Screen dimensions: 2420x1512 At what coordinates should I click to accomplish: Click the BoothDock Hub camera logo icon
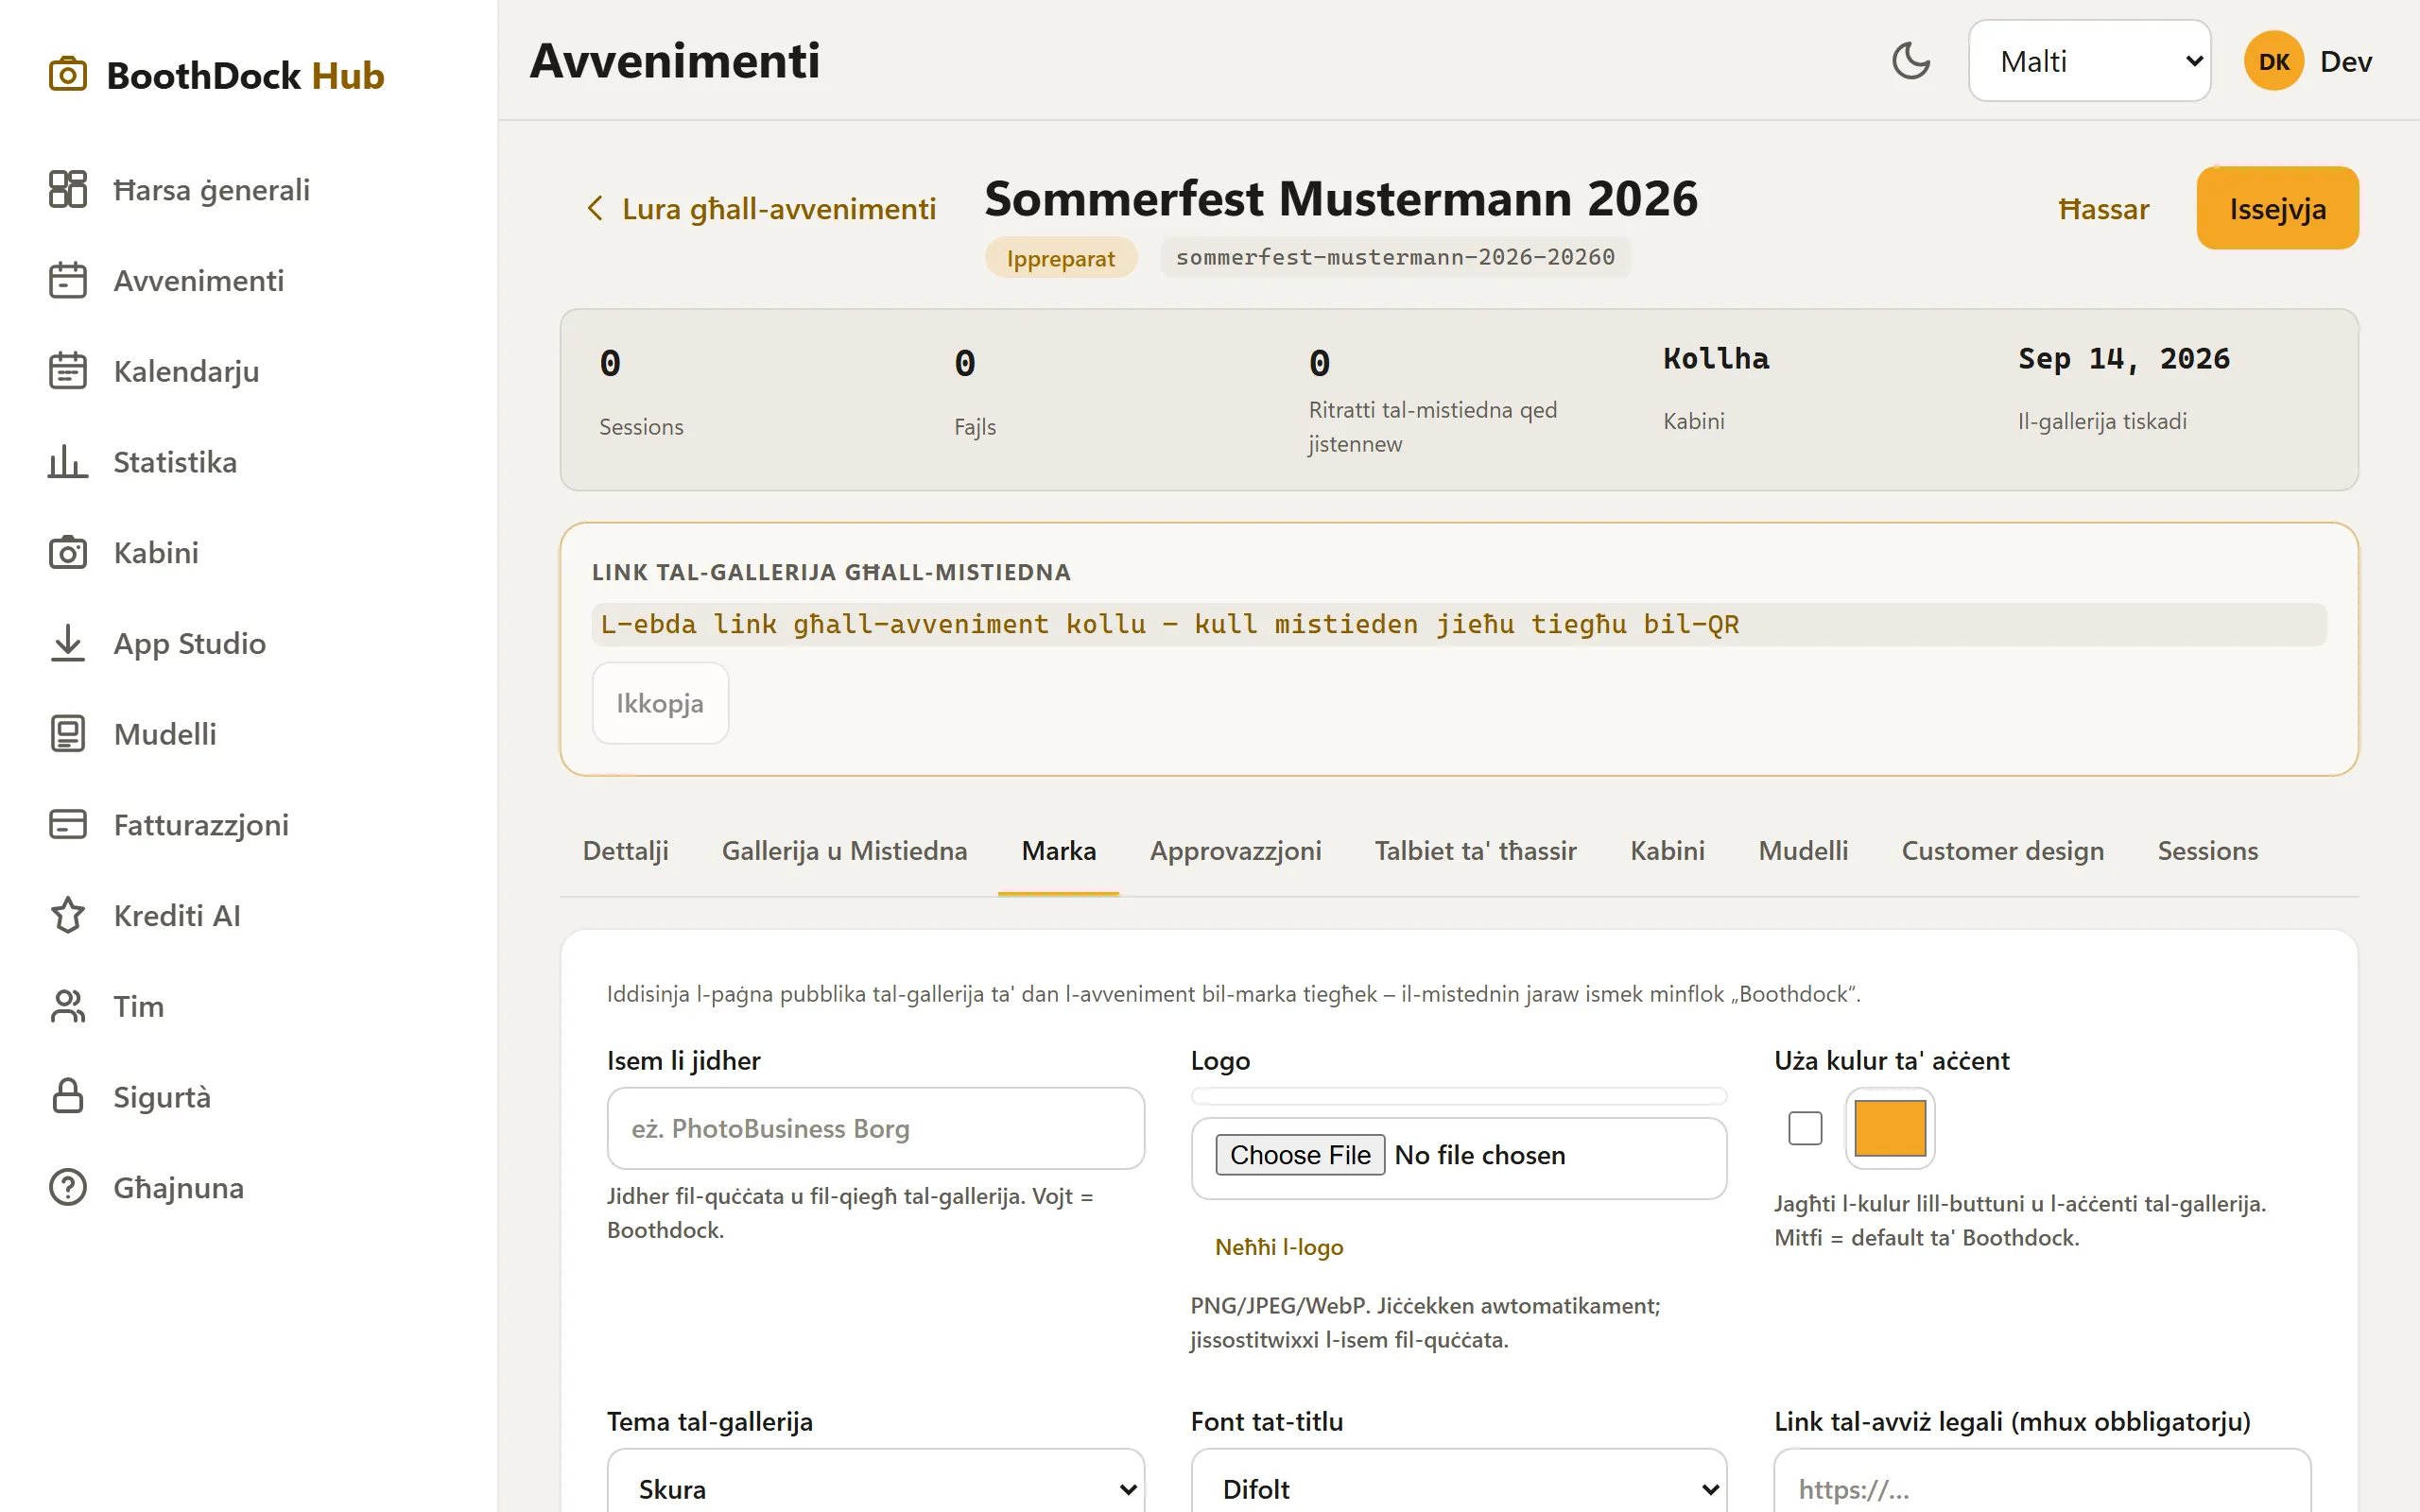[x=67, y=75]
